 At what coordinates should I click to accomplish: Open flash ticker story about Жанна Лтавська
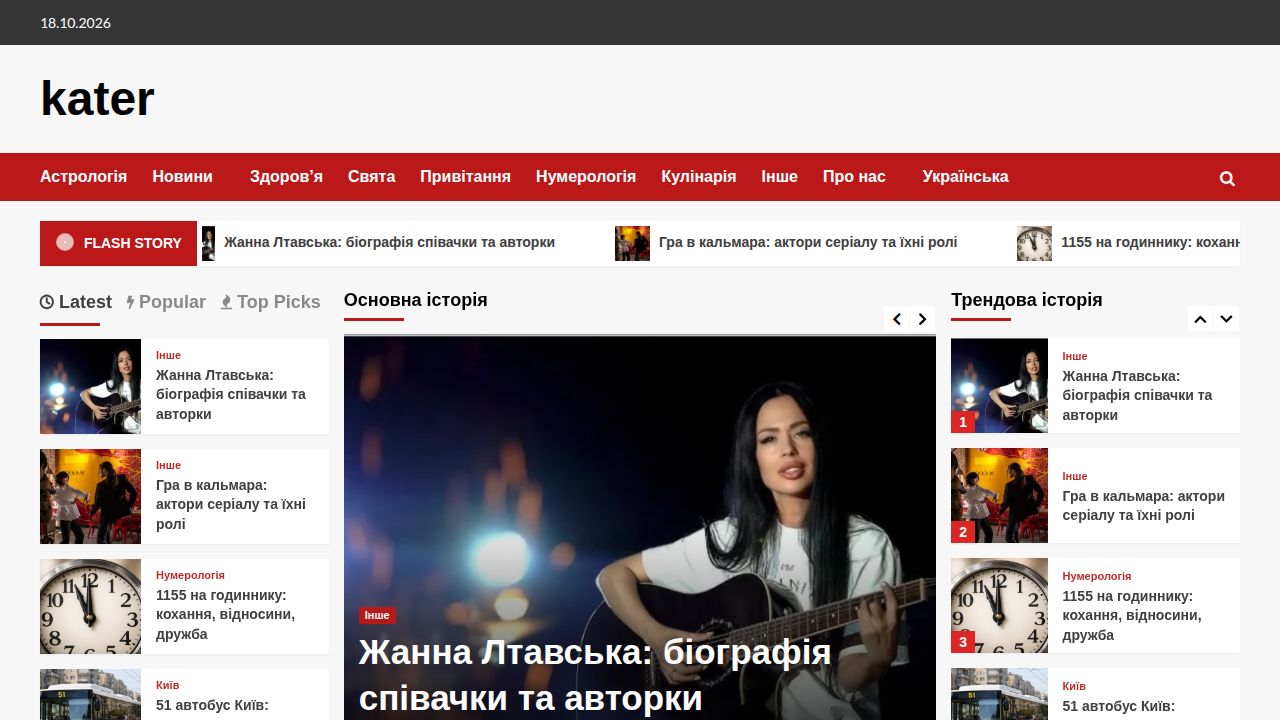coord(389,242)
